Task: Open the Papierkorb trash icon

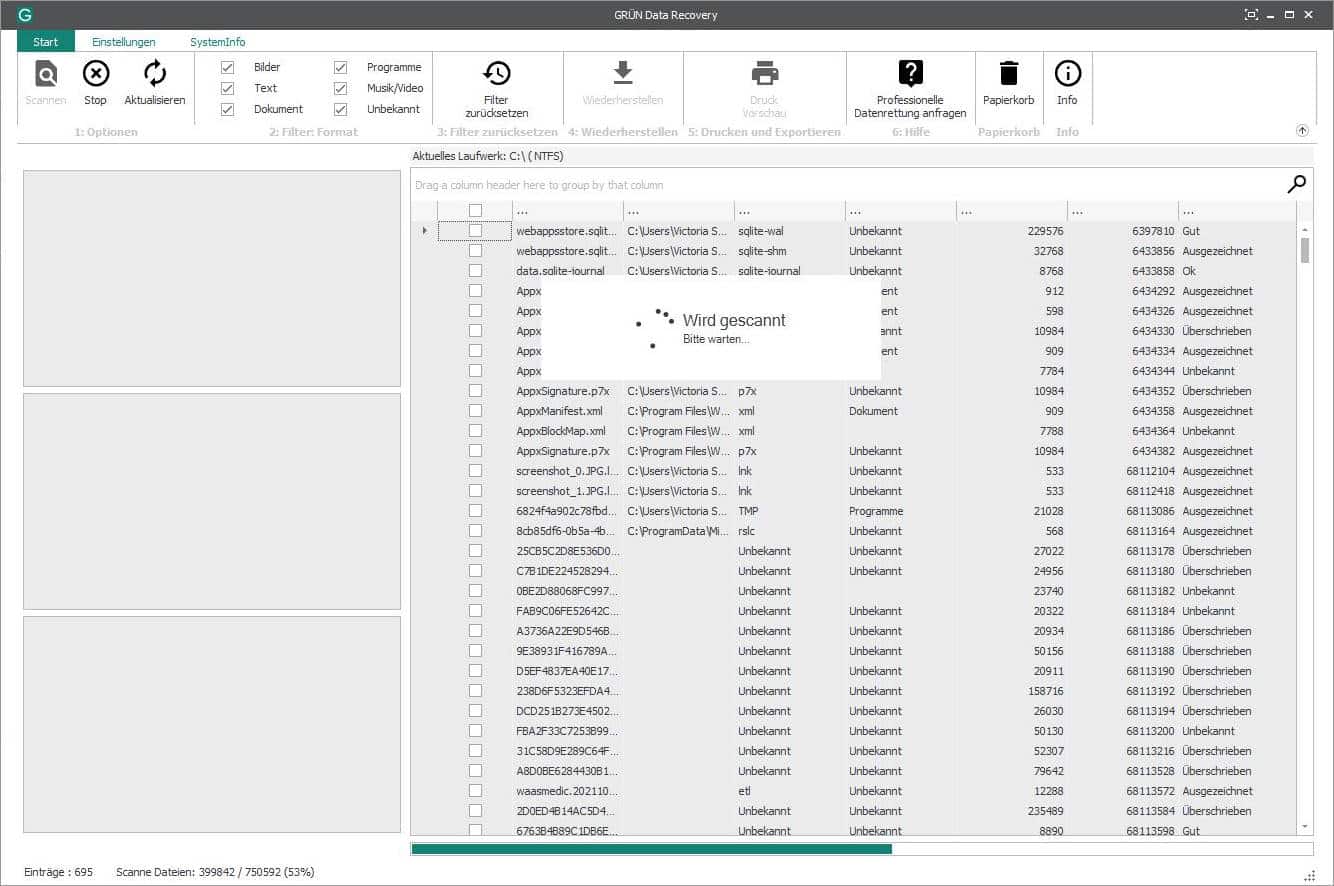Action: click(1008, 74)
